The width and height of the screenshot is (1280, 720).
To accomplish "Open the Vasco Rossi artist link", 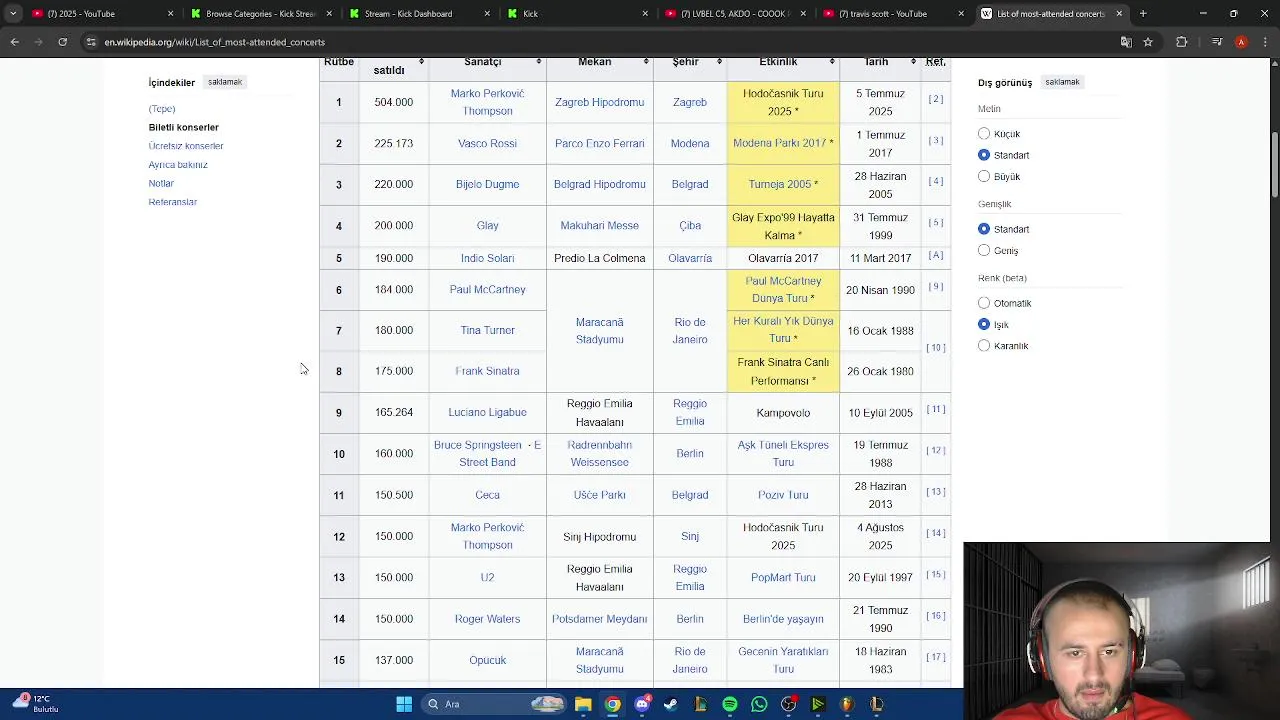I will click(x=487, y=143).
